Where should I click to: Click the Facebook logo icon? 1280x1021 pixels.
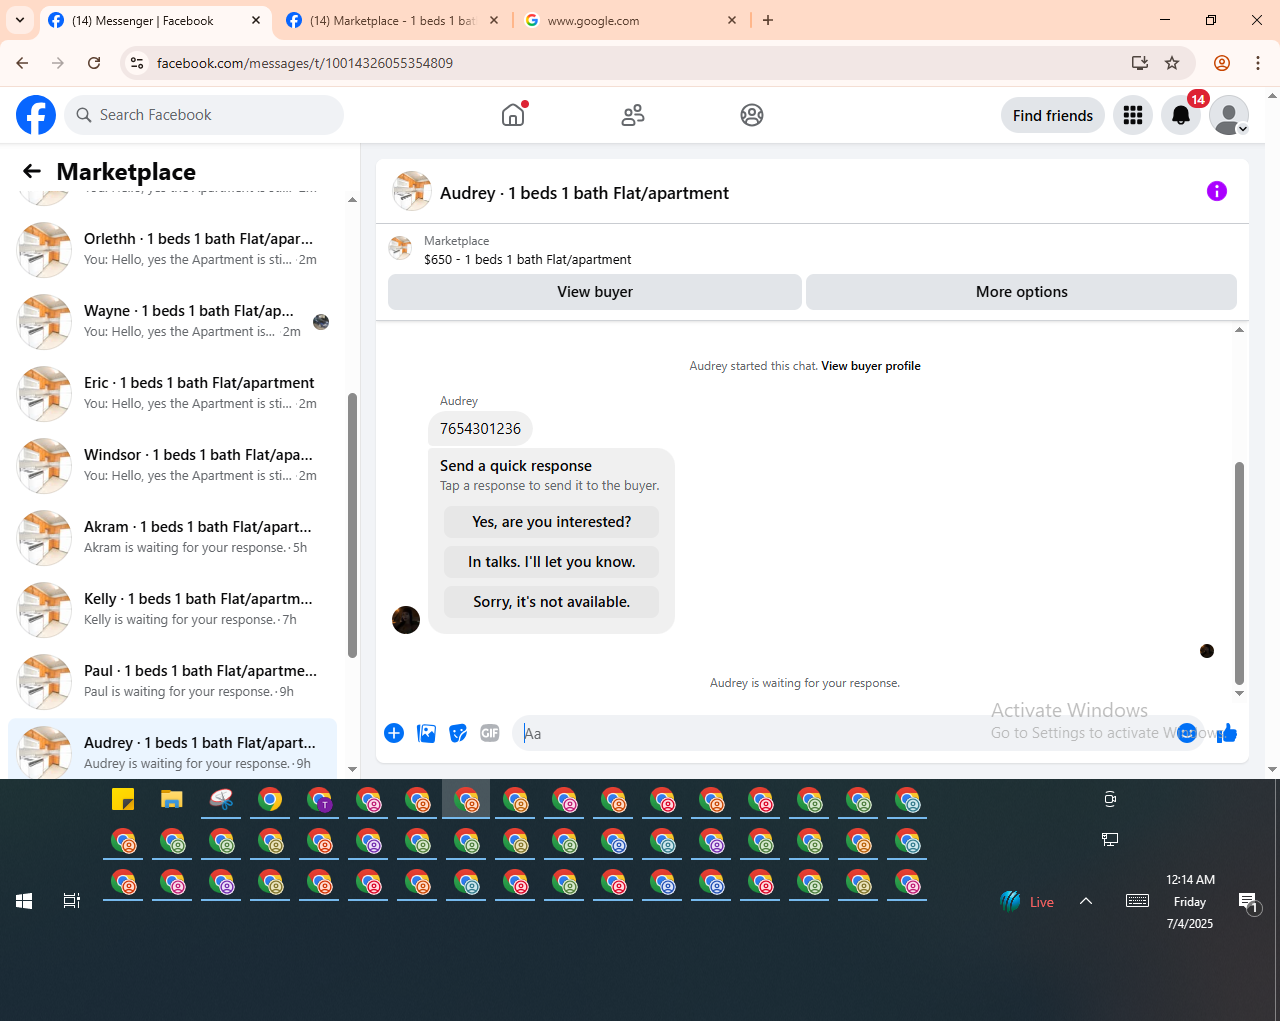36,115
